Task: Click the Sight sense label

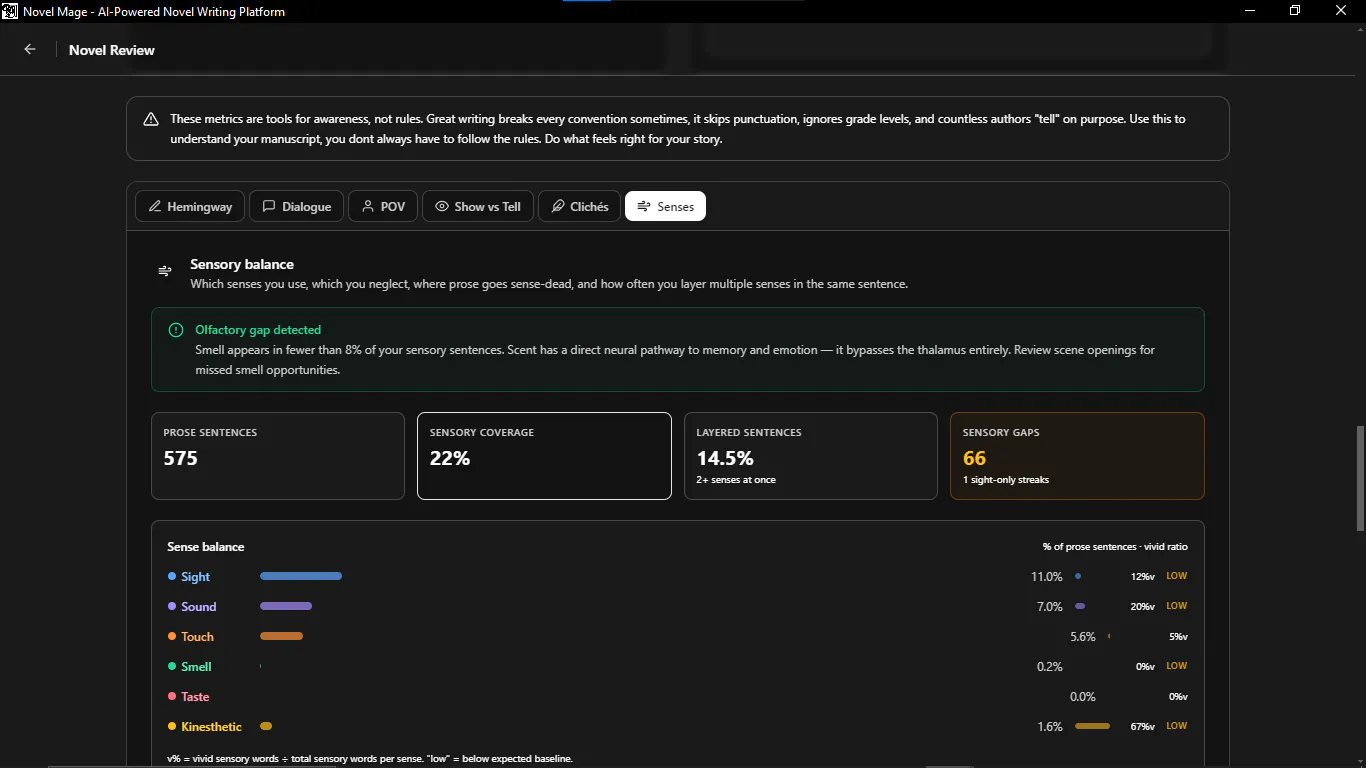Action: pos(195,577)
